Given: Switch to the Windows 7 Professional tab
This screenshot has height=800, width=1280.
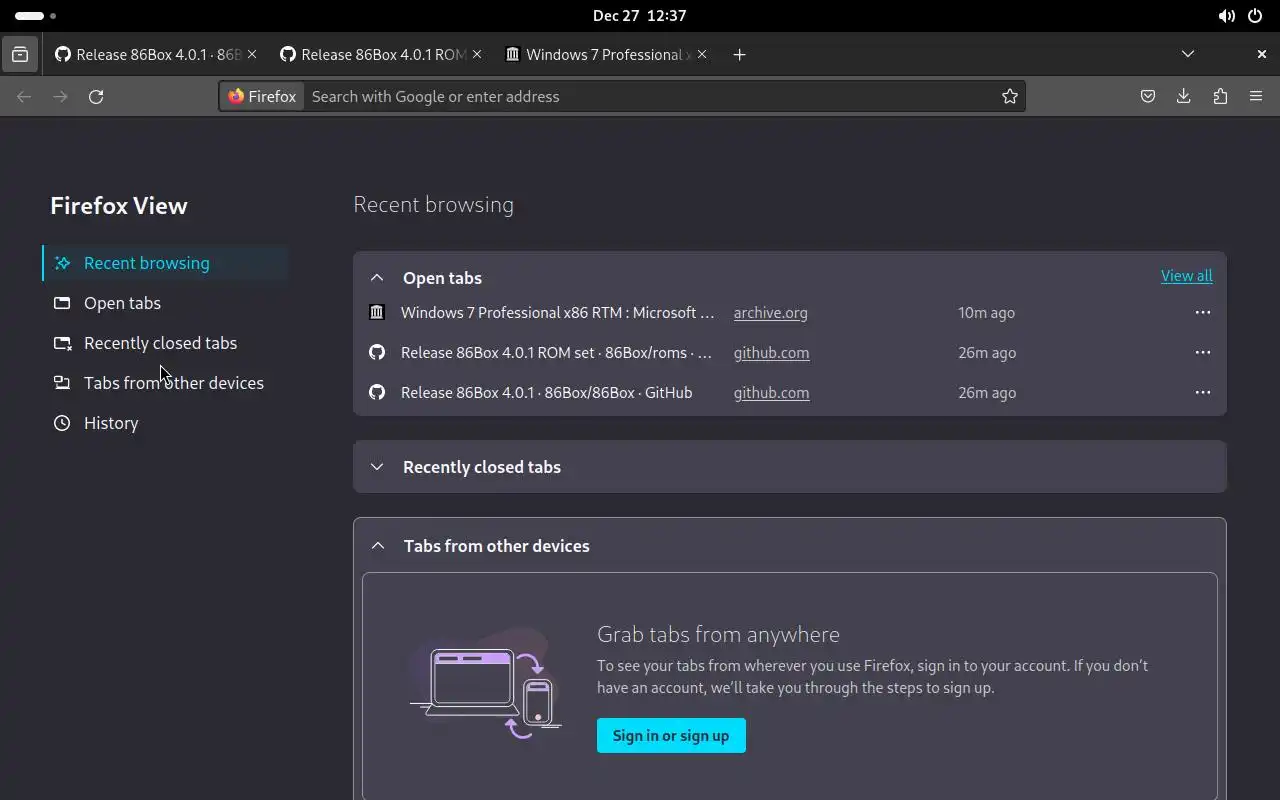Looking at the screenshot, I should tap(602, 55).
